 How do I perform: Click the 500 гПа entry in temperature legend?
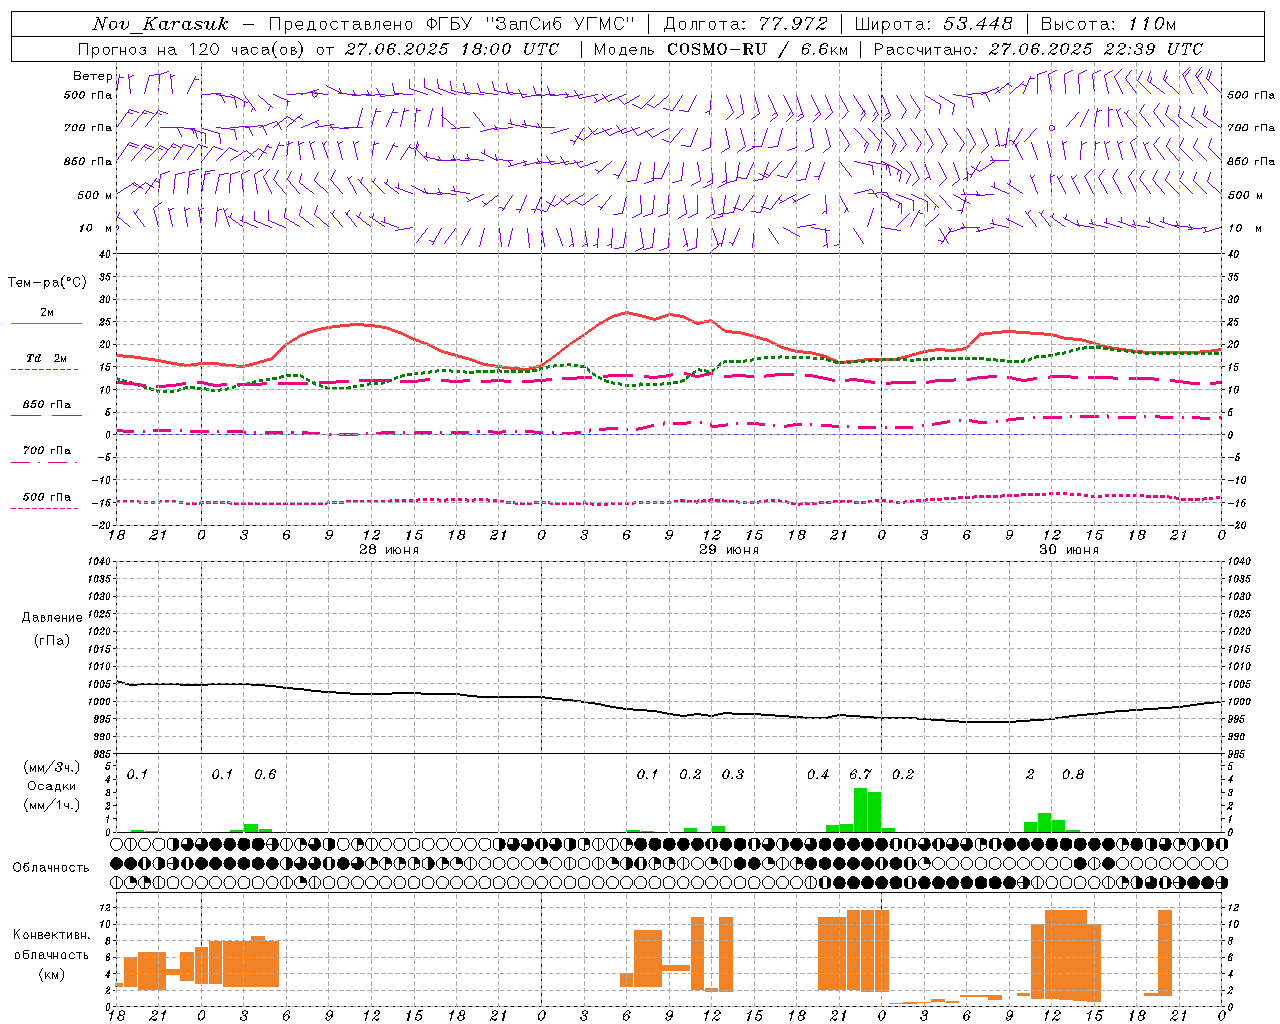click(47, 497)
